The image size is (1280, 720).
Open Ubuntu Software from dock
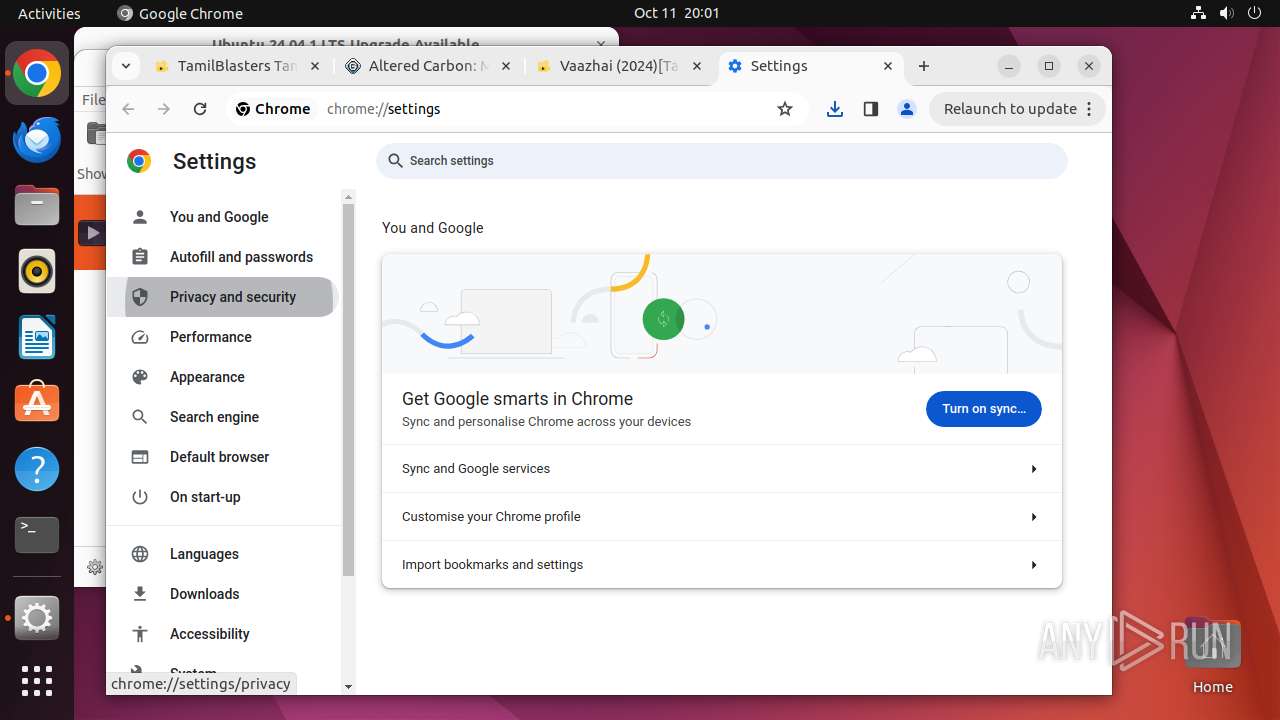[x=37, y=403]
